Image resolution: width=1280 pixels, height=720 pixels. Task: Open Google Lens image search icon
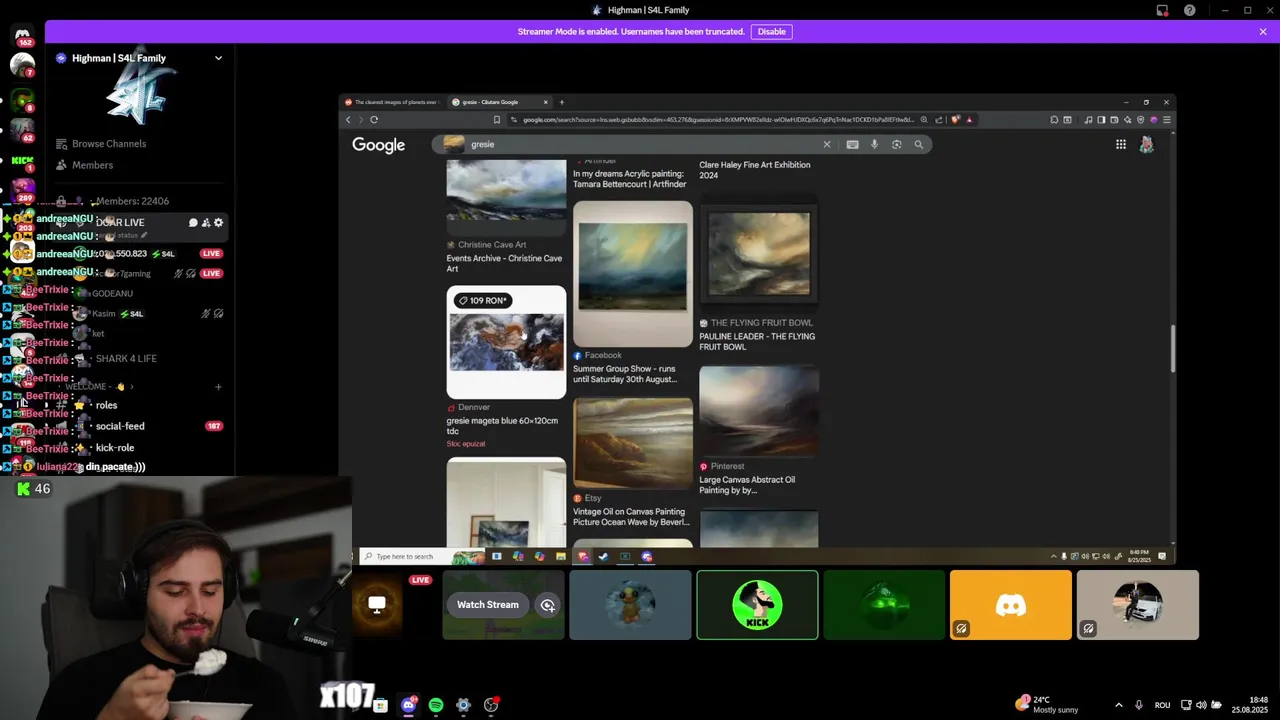(896, 144)
